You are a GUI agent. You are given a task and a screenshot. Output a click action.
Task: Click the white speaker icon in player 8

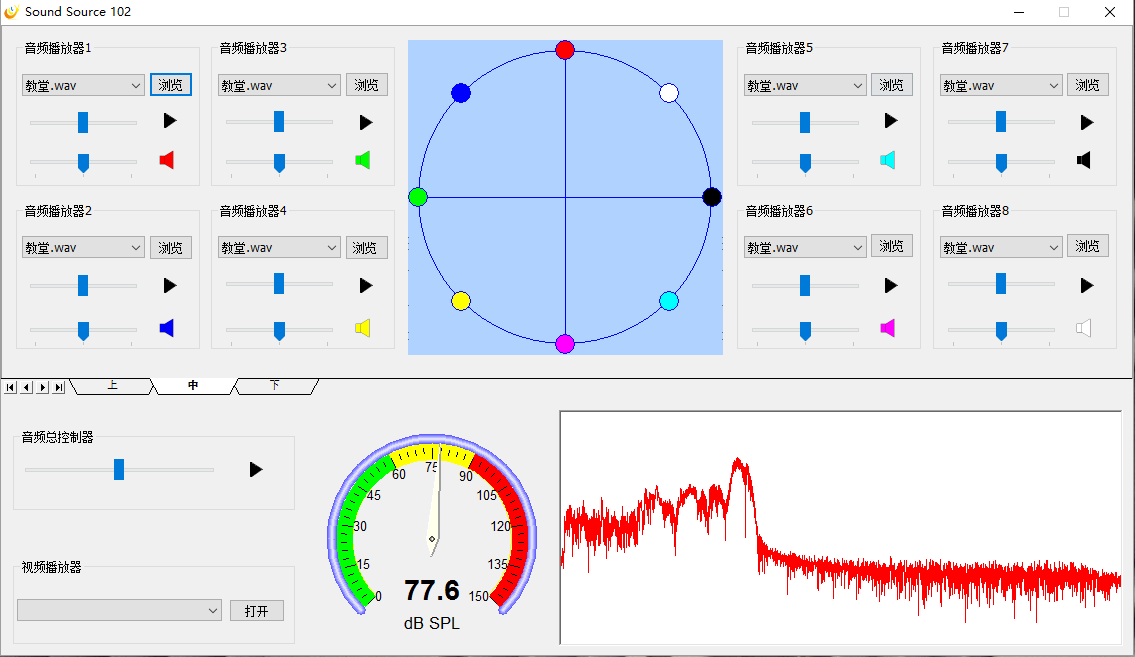(1084, 328)
